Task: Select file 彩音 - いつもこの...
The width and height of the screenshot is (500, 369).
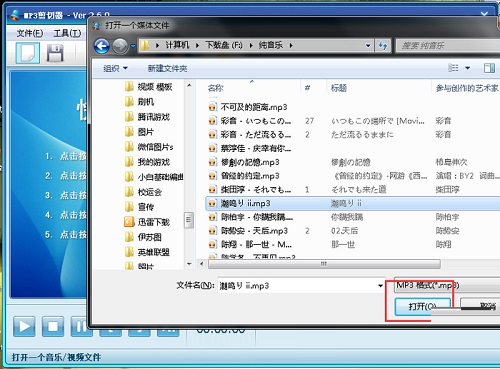Action: 256,121
